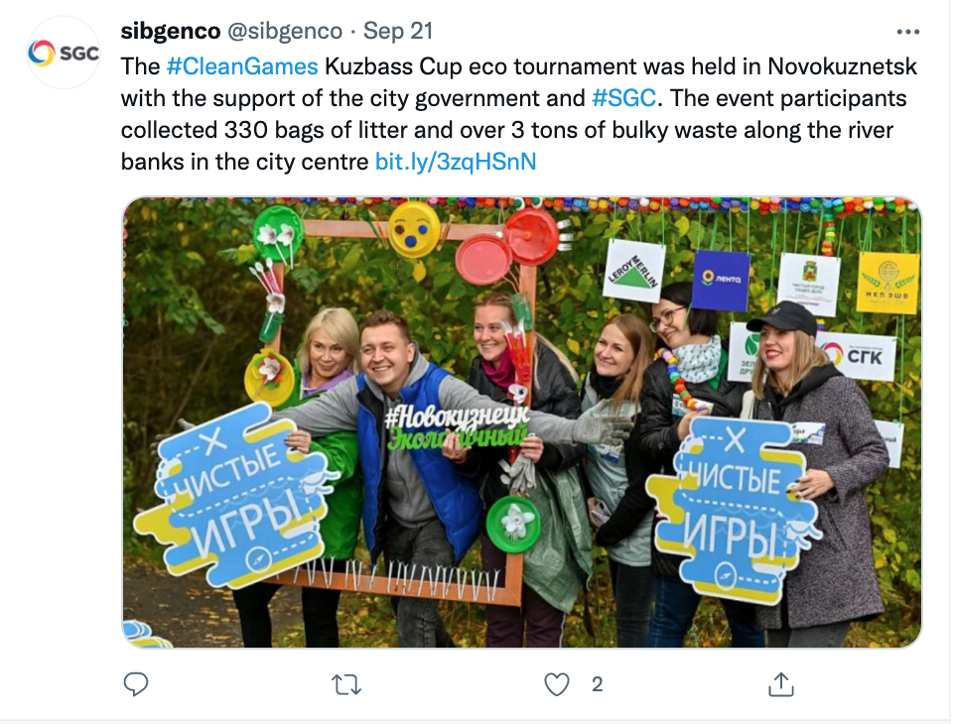The image size is (953, 724).
Task: Click right Чистые Игры sign in photo
Action: [734, 509]
